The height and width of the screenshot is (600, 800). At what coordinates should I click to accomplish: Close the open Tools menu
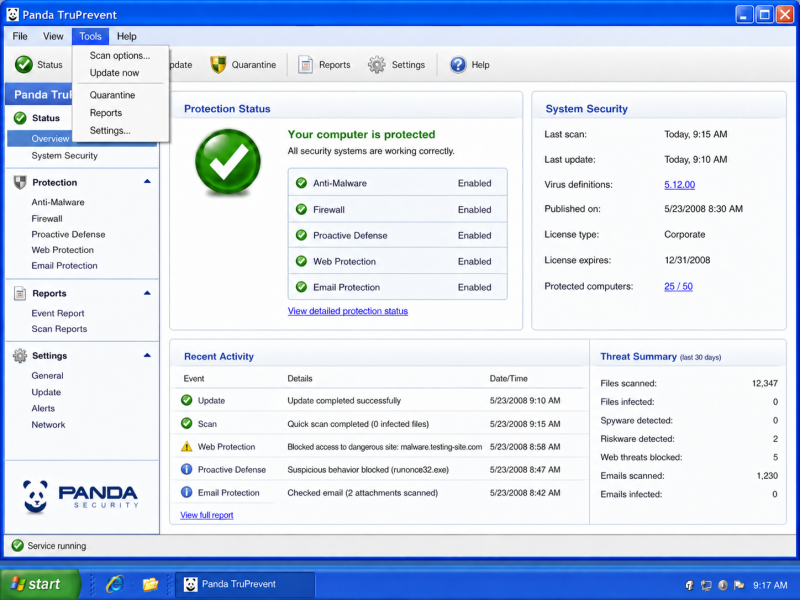pyautogui.click(x=90, y=36)
